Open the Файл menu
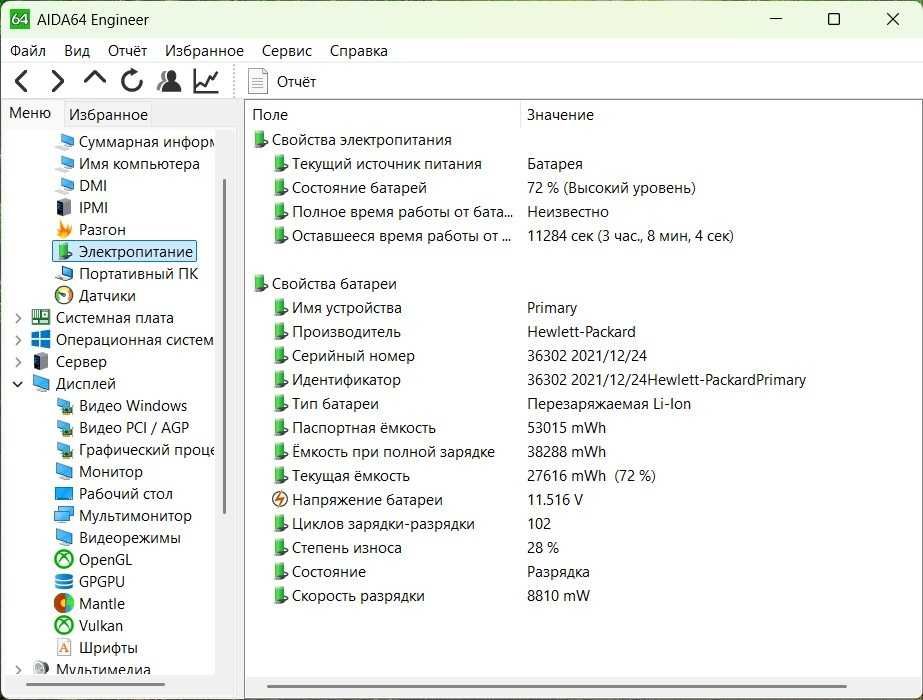923x700 pixels. point(28,51)
